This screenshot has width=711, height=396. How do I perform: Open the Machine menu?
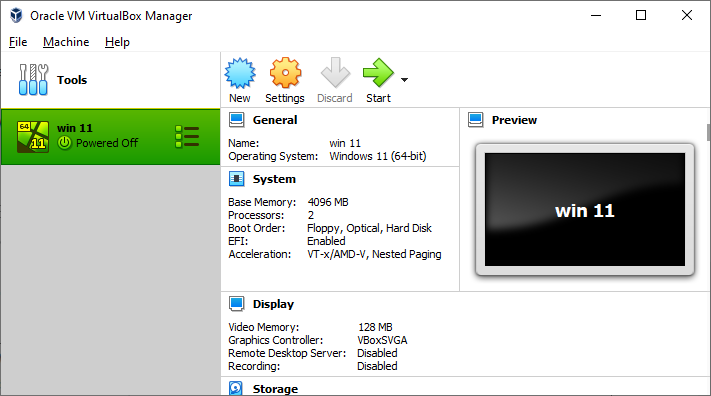pyautogui.click(x=66, y=42)
